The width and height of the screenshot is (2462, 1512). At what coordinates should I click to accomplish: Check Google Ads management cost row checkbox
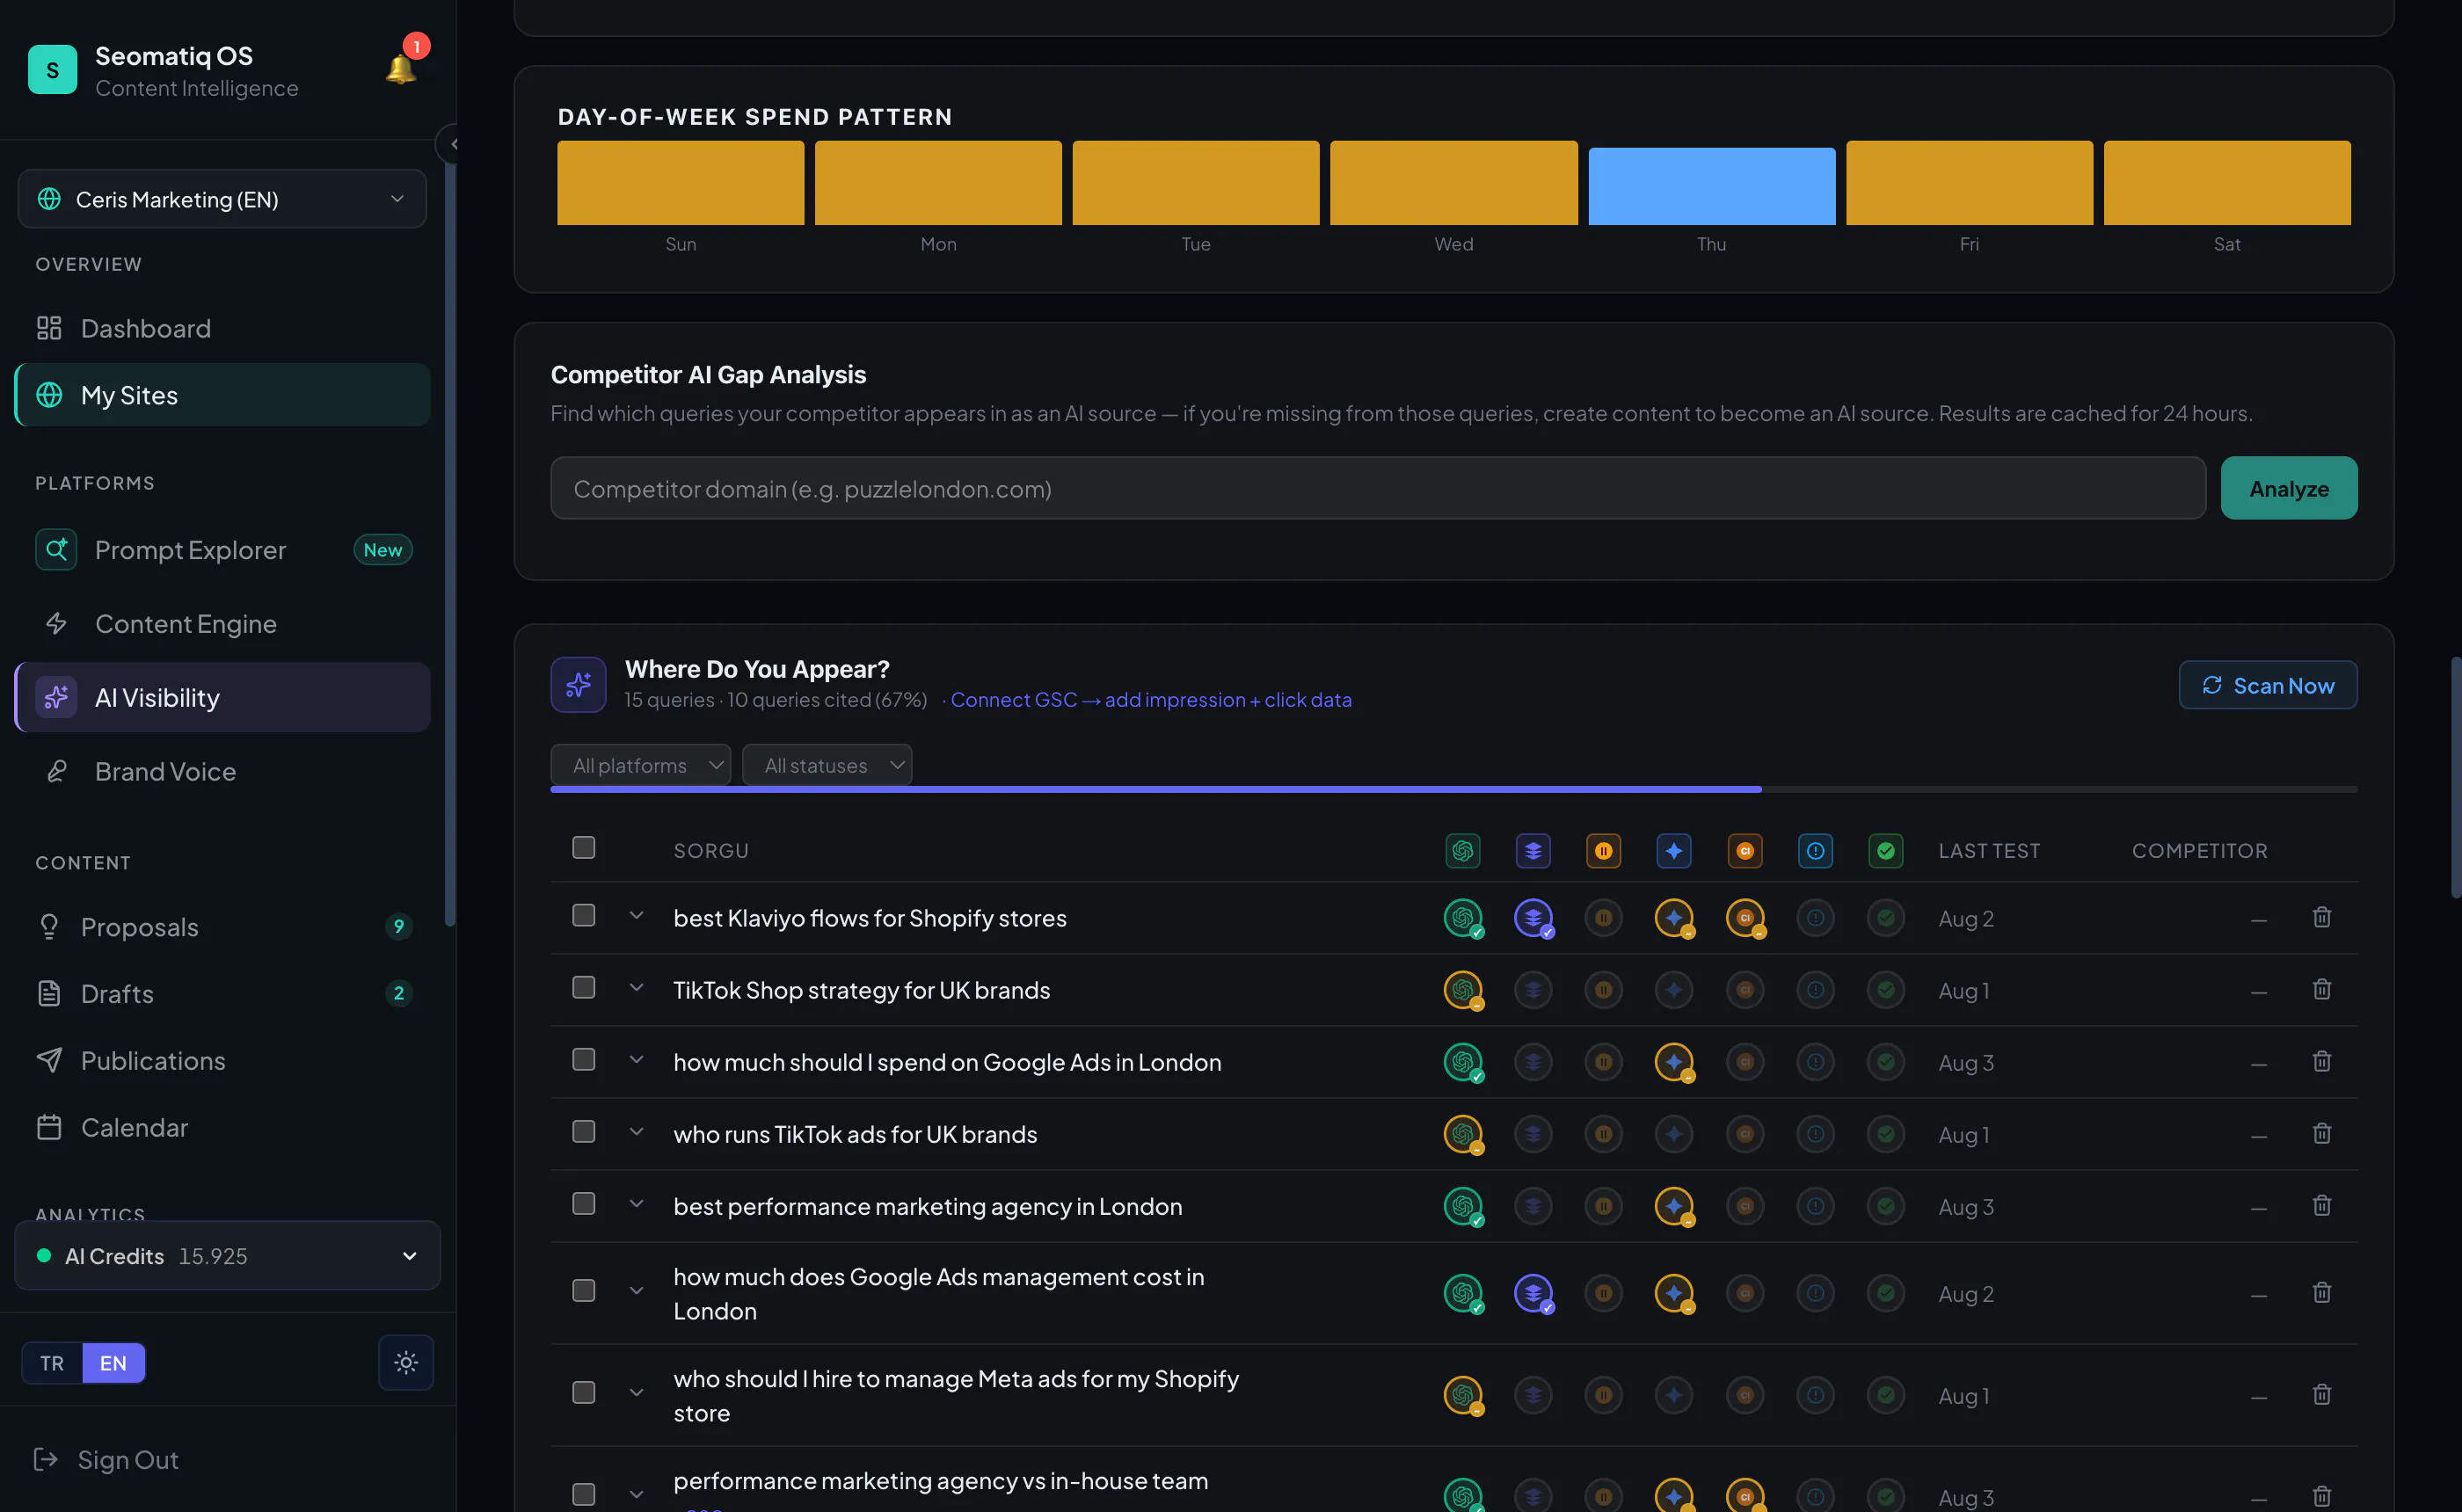point(583,1291)
